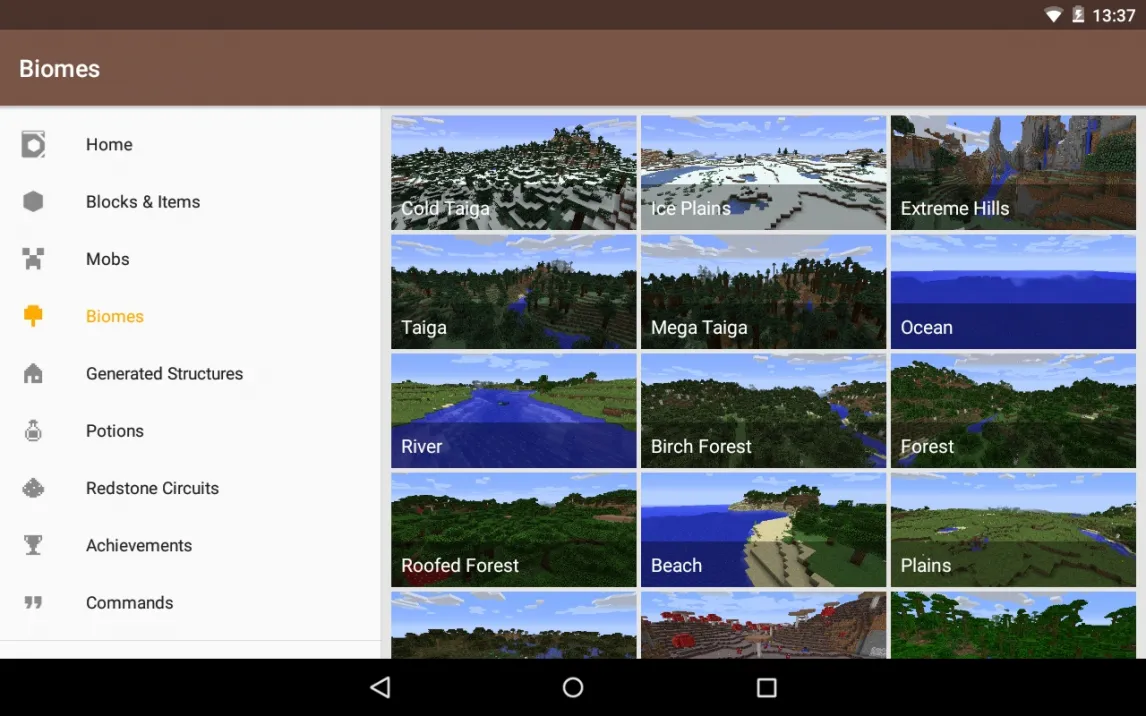Image resolution: width=1146 pixels, height=716 pixels.
Task: Tap the Blocks & Items hexagon icon
Action: point(33,202)
